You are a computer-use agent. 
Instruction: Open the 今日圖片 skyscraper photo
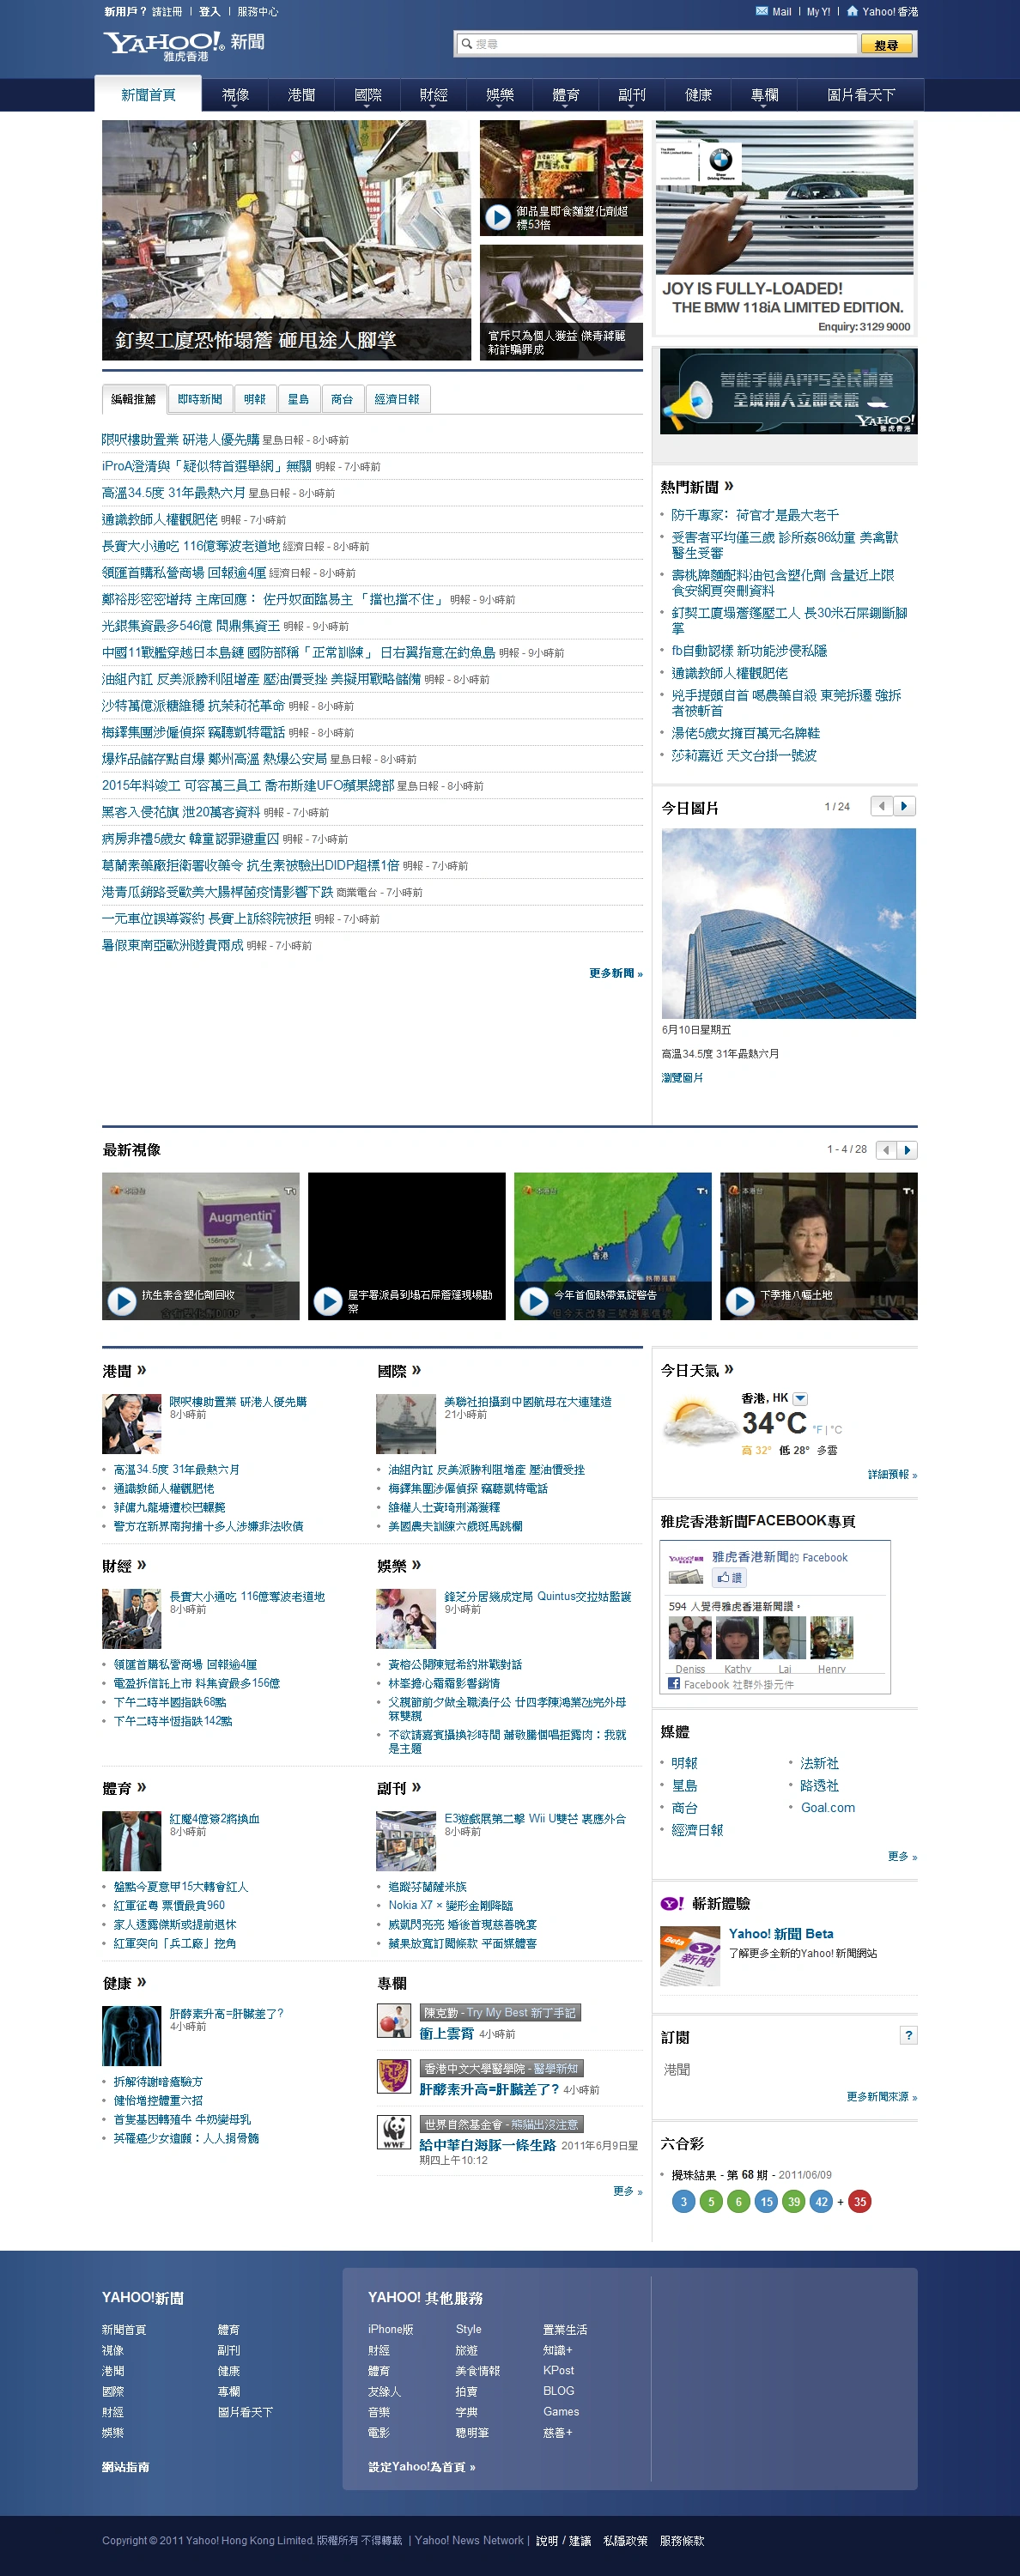[788, 923]
